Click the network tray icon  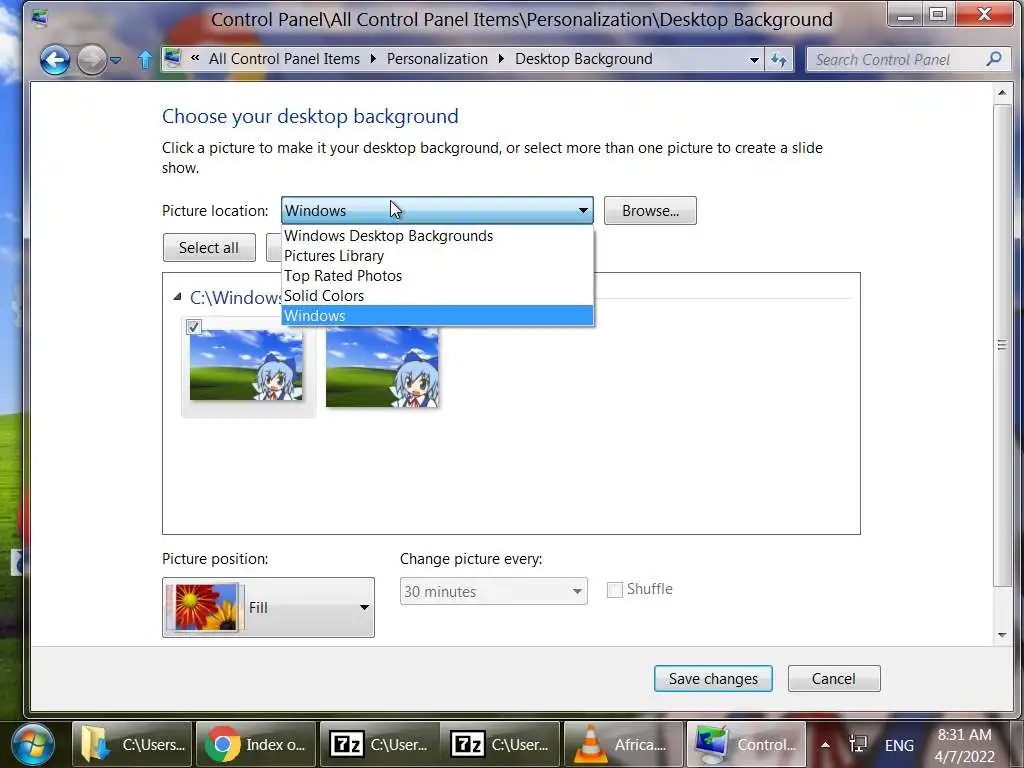[x=857, y=744]
